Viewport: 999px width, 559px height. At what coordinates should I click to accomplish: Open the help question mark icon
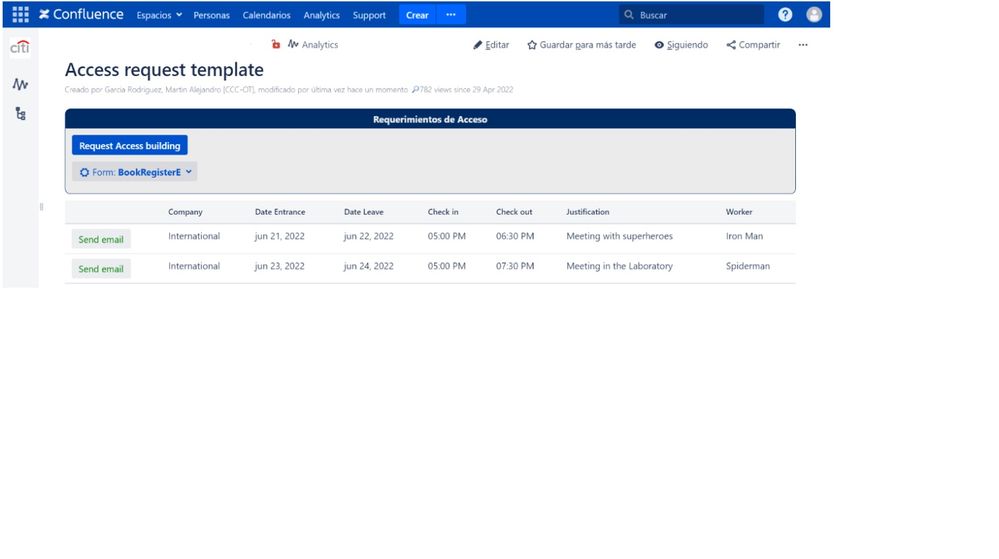(785, 15)
